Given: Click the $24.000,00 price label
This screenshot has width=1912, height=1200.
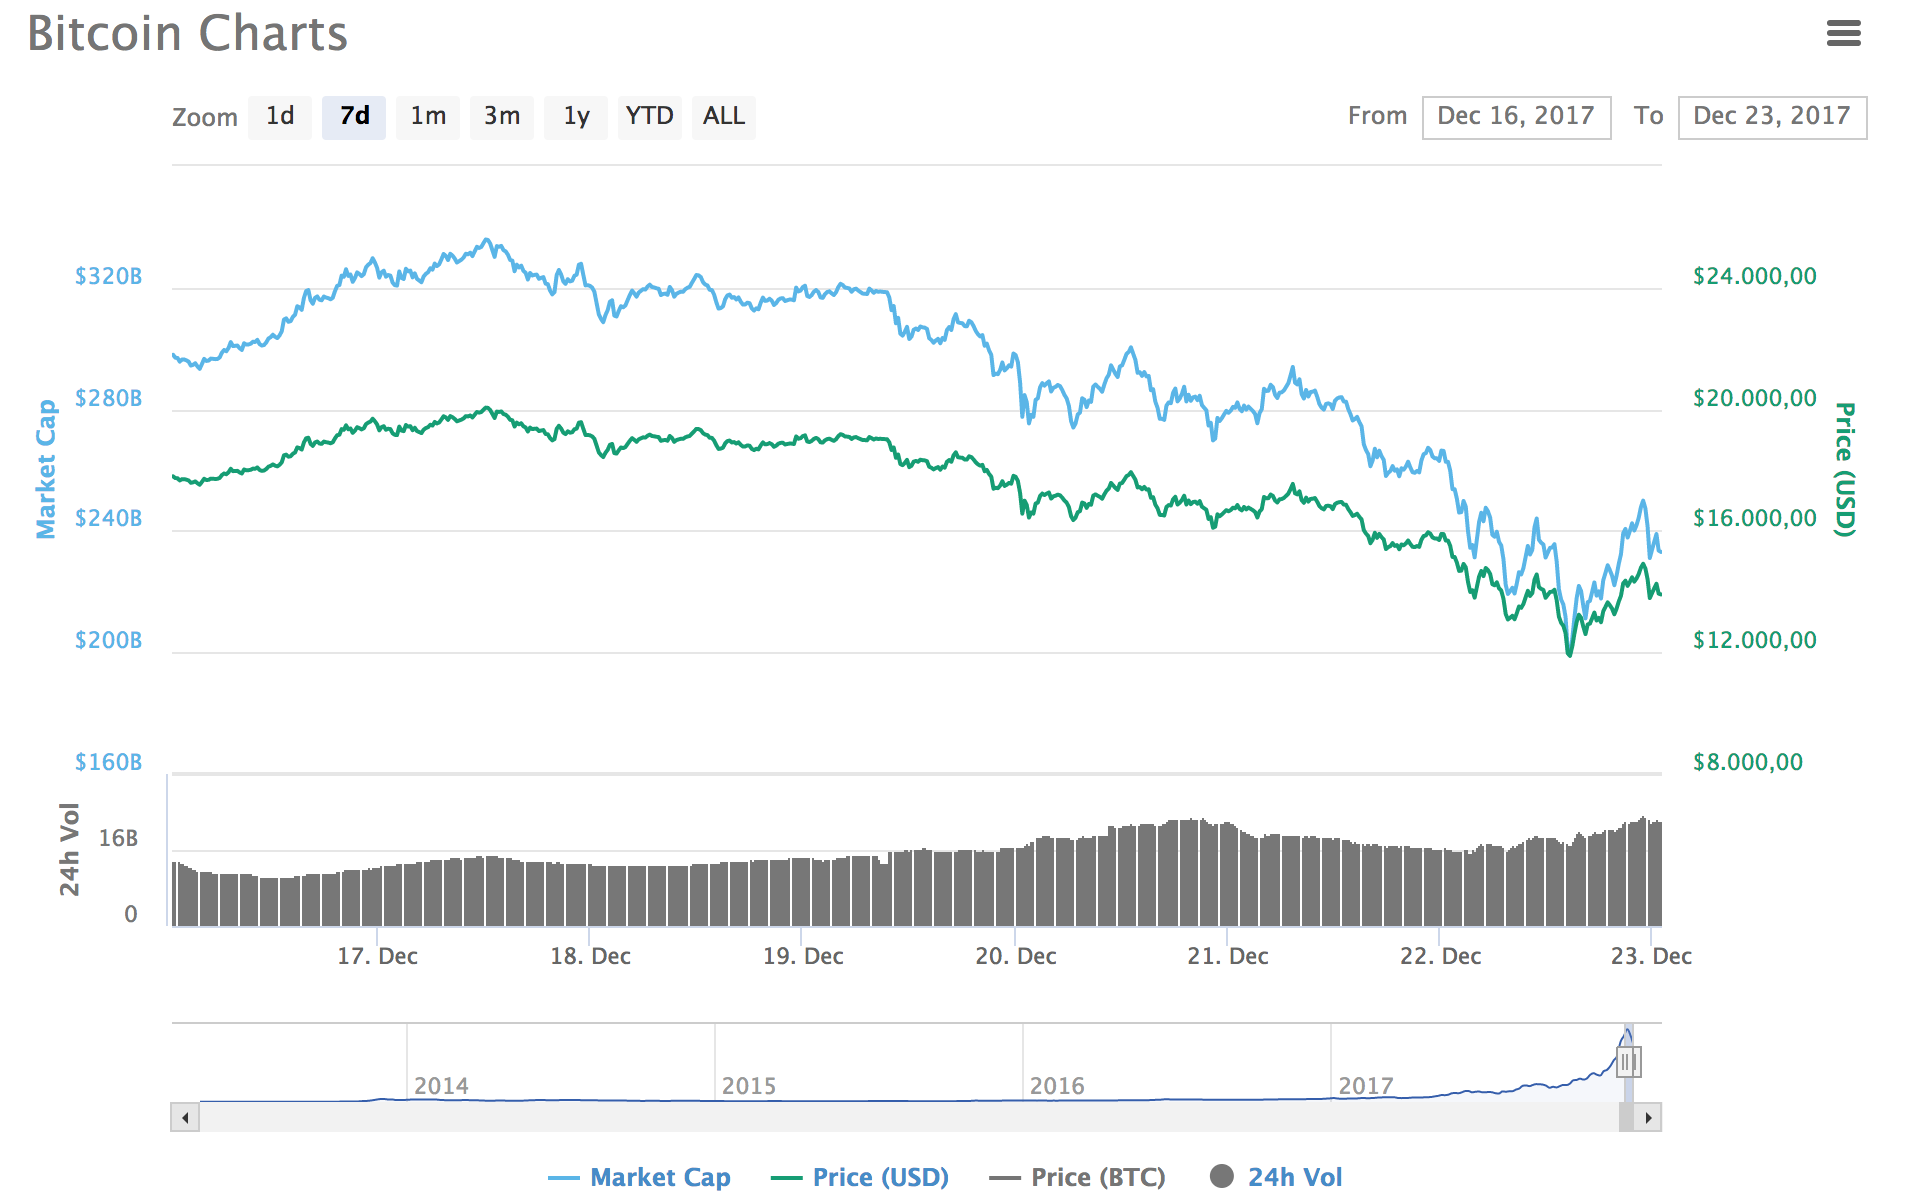Looking at the screenshot, I should pos(1755,276).
